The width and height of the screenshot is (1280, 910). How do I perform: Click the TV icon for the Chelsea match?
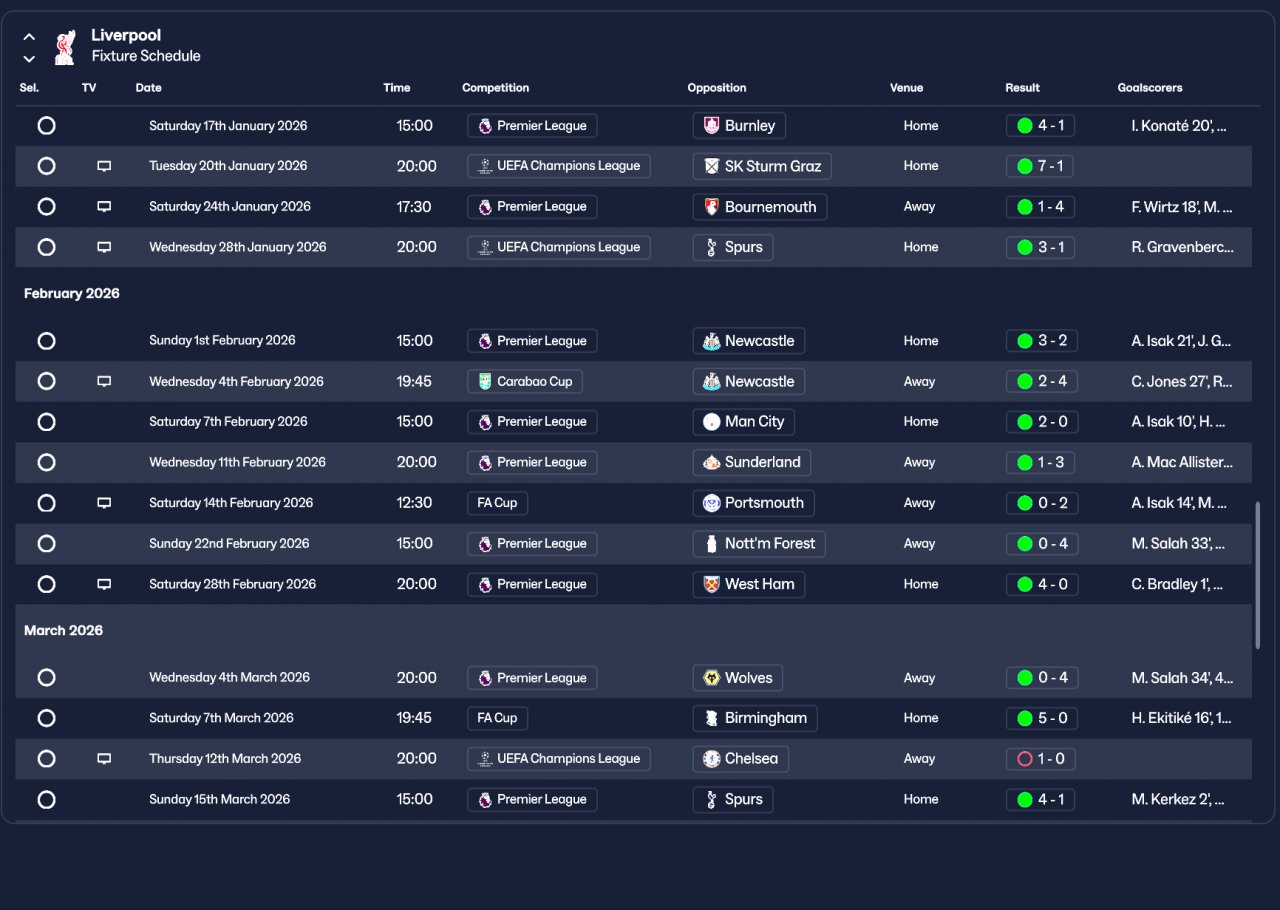click(104, 759)
